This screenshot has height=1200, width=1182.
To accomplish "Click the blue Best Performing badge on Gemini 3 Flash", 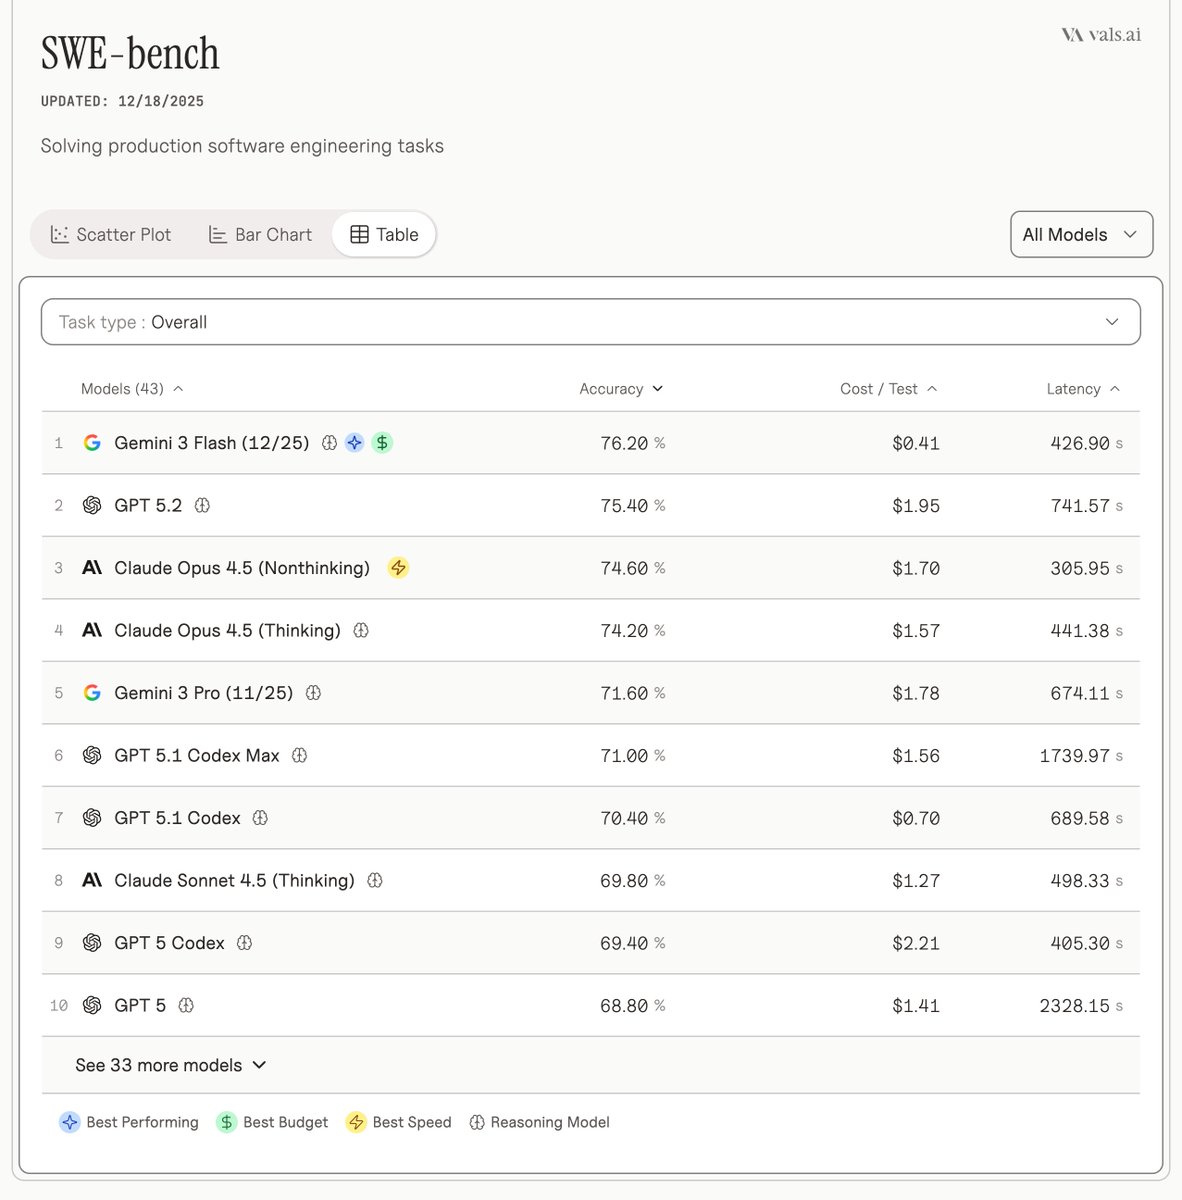I will [354, 443].
